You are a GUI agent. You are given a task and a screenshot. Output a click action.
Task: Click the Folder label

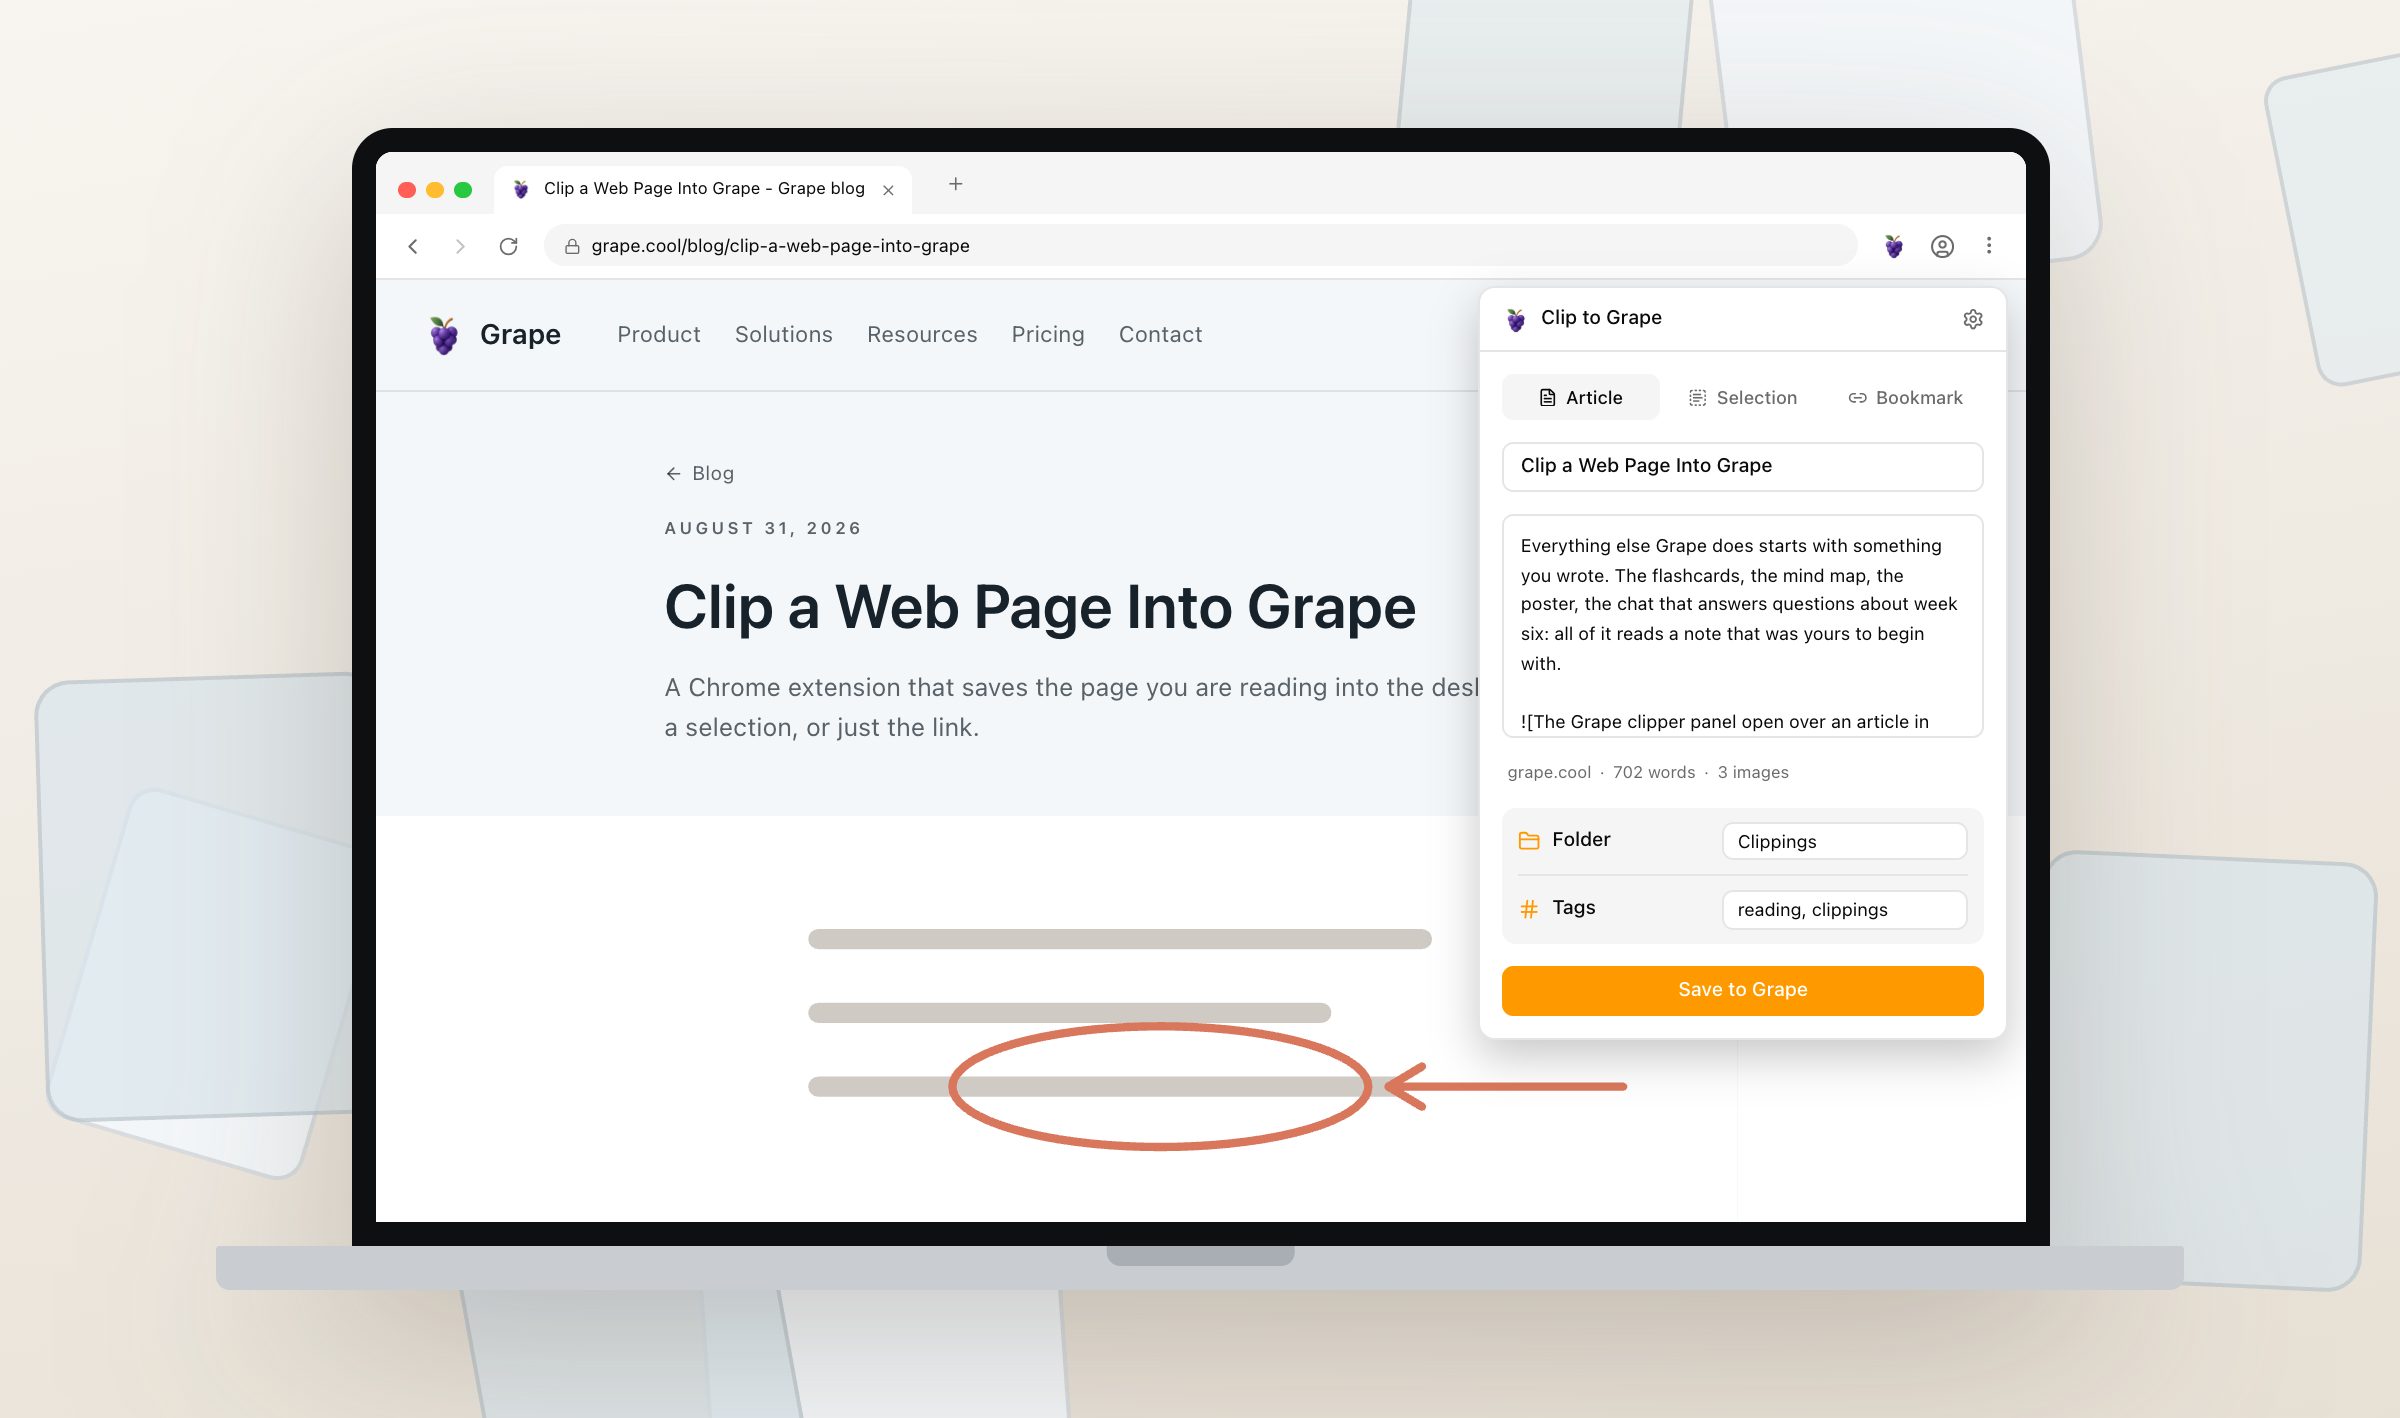(1581, 840)
